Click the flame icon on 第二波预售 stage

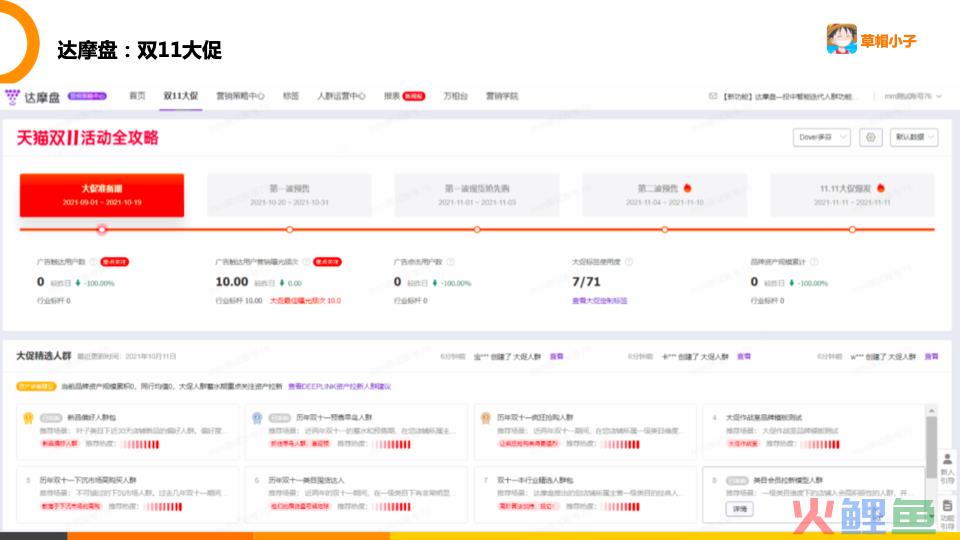point(688,188)
